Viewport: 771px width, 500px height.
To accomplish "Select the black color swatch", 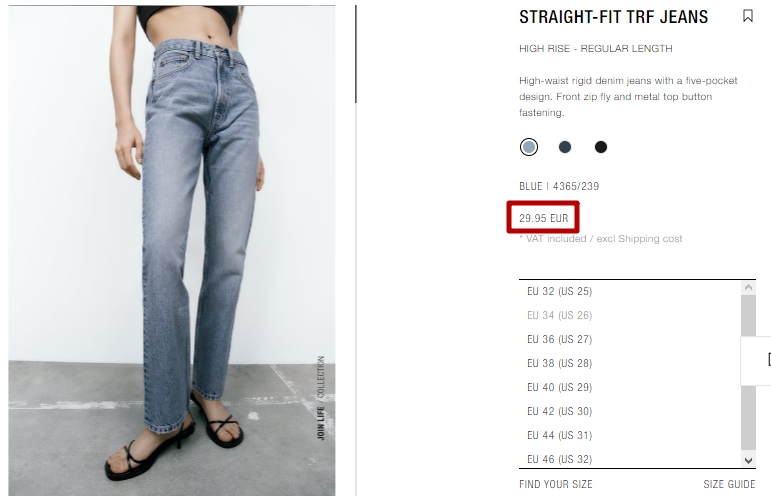I will [x=601, y=147].
